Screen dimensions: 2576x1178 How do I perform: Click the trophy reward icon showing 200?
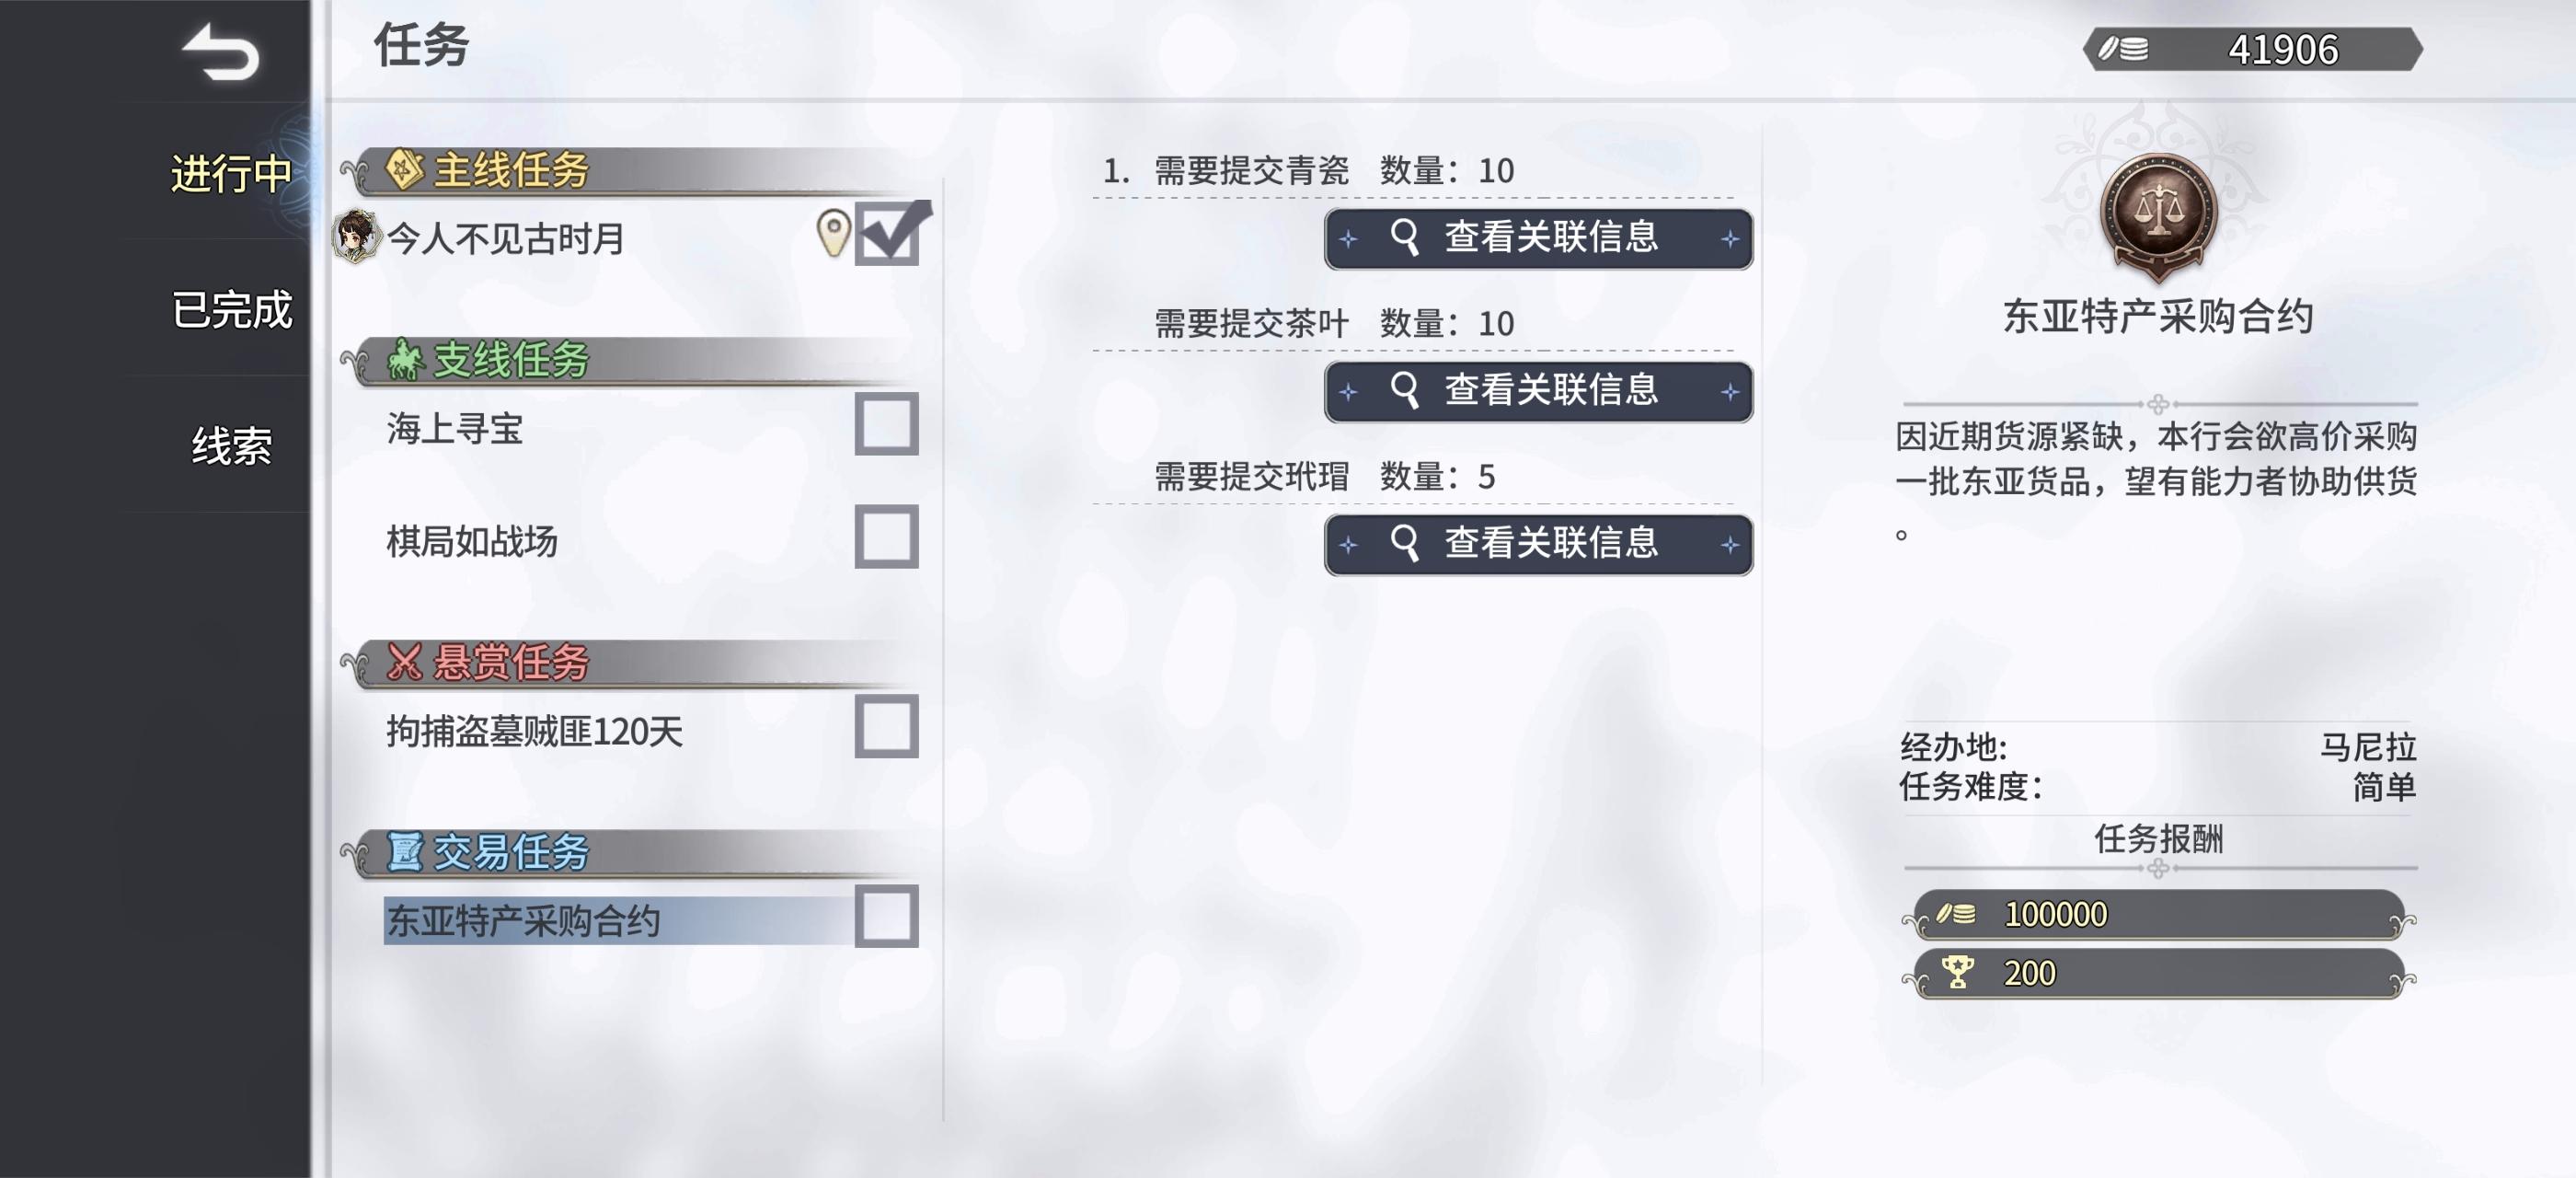(x=1957, y=972)
